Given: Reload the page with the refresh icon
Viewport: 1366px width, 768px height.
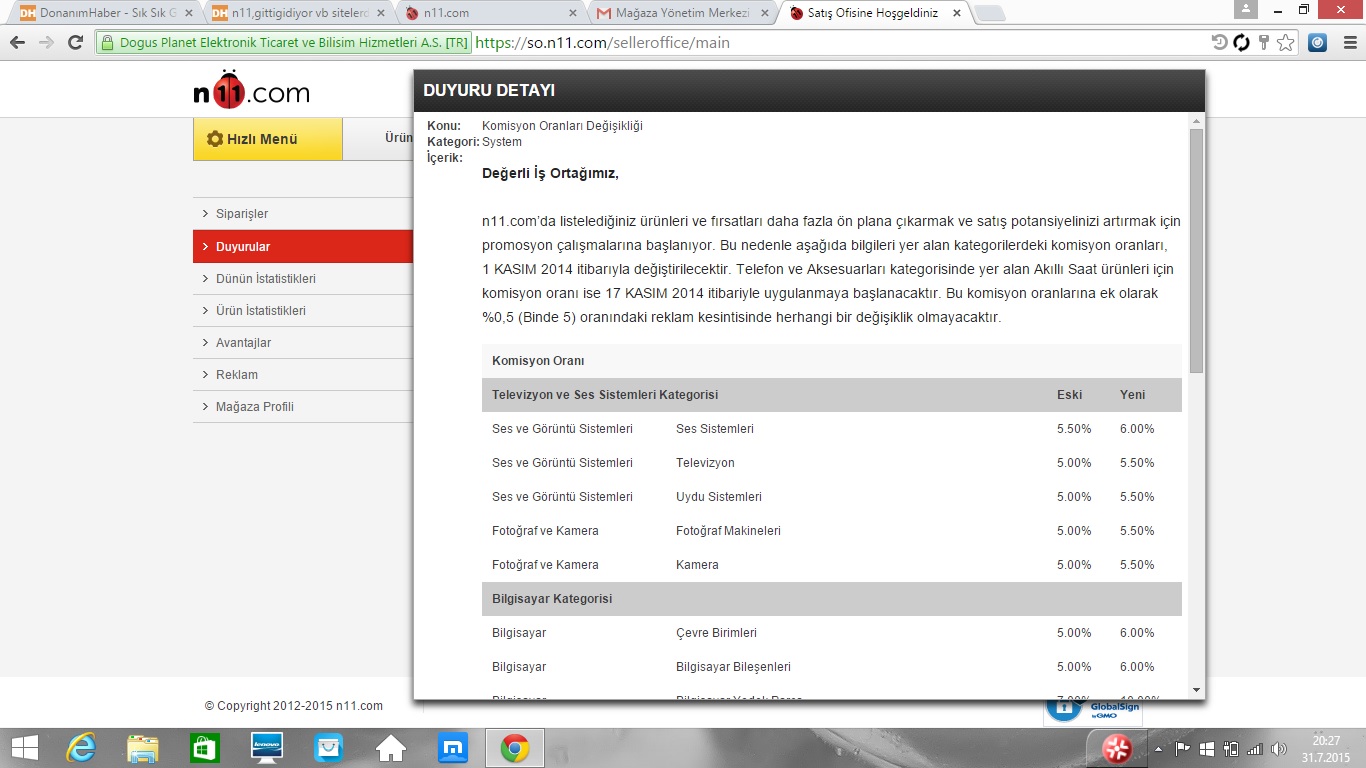Looking at the screenshot, I should tap(75, 43).
